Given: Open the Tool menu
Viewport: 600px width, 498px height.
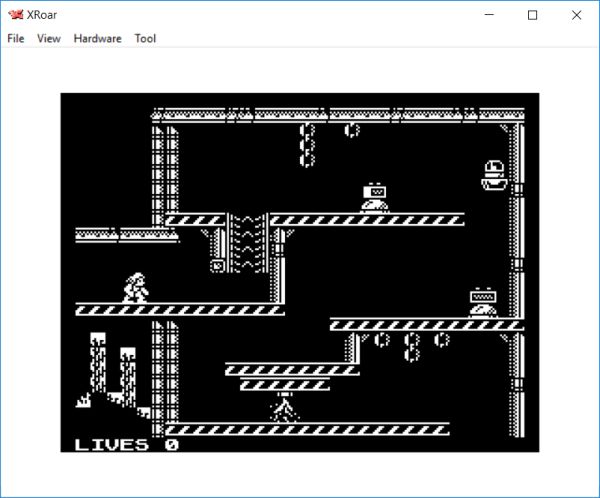Looking at the screenshot, I should coord(145,39).
